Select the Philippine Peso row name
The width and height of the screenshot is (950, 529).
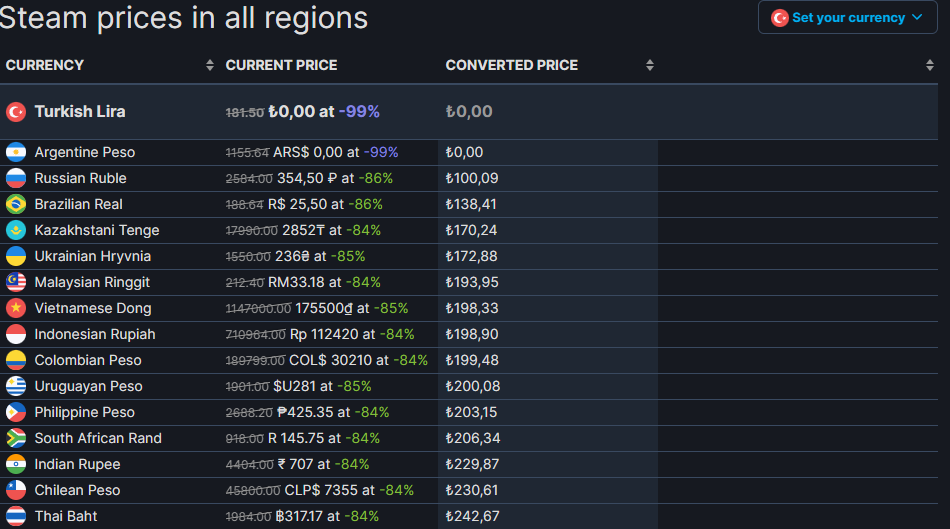pos(85,413)
